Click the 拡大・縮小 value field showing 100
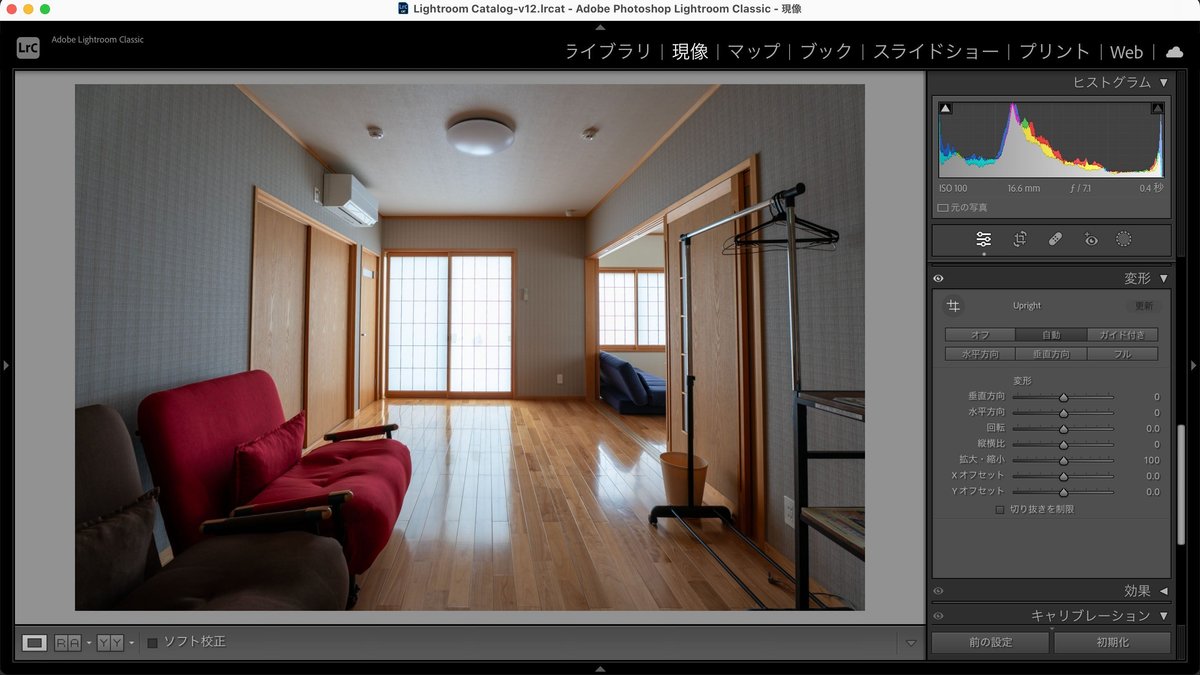Viewport: 1200px width, 675px height. (1151, 460)
